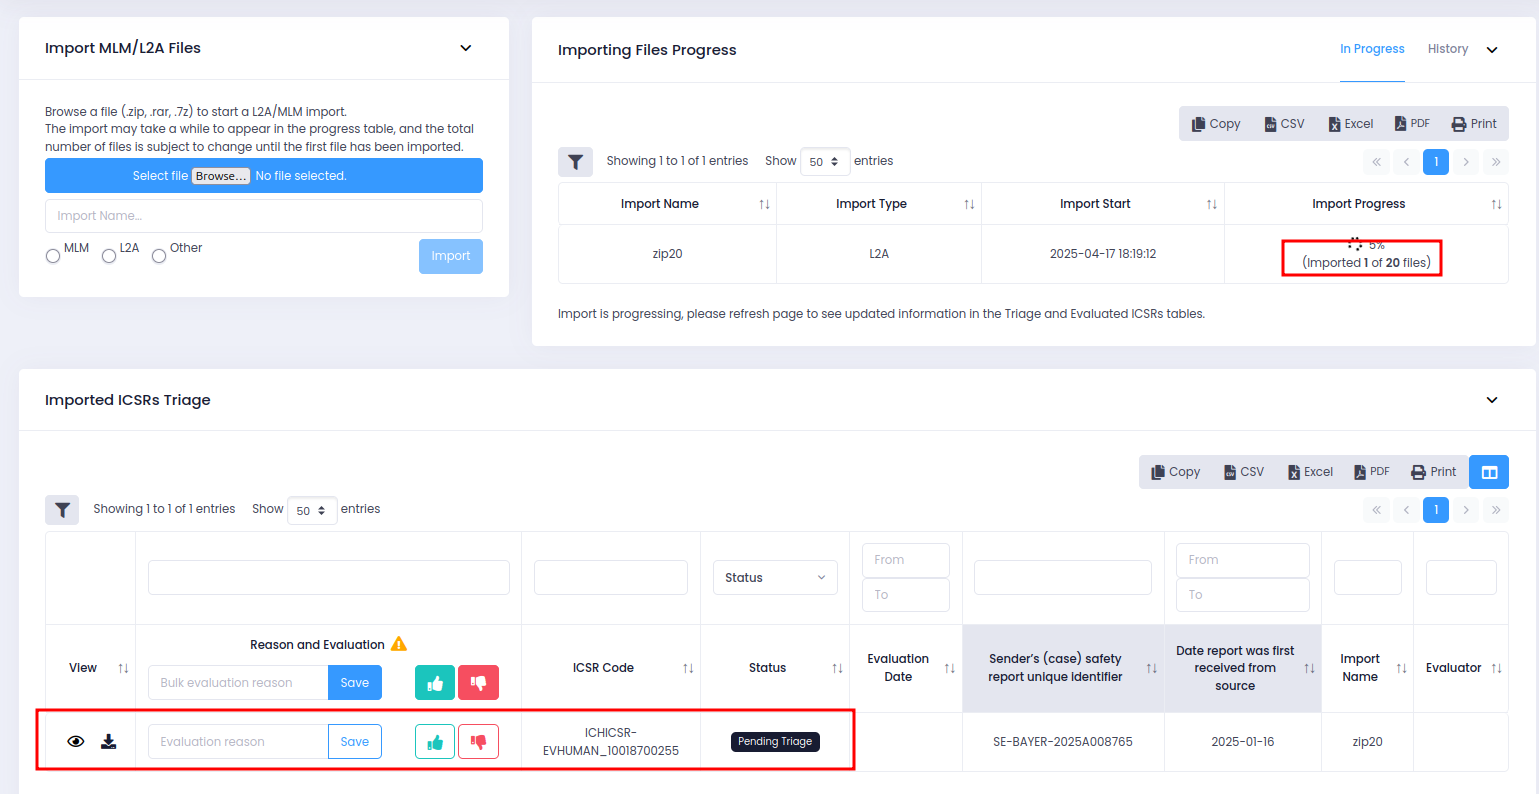Collapse the Import MLM/L2A Files panel
The height and width of the screenshot is (794, 1539).
pyautogui.click(x=466, y=48)
